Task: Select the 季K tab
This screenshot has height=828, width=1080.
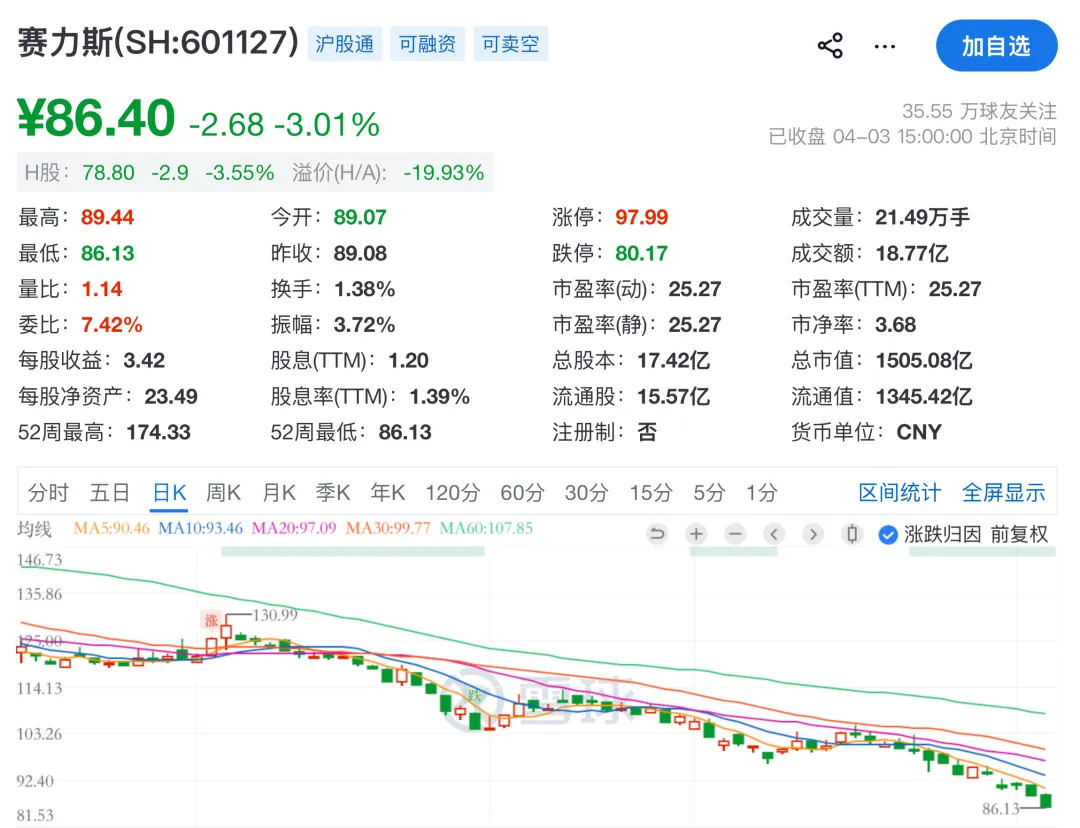Action: coord(333,493)
